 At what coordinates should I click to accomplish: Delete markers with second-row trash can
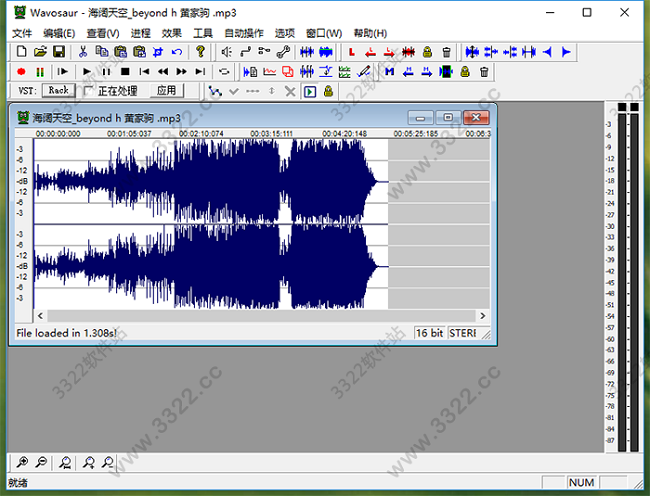[484, 72]
